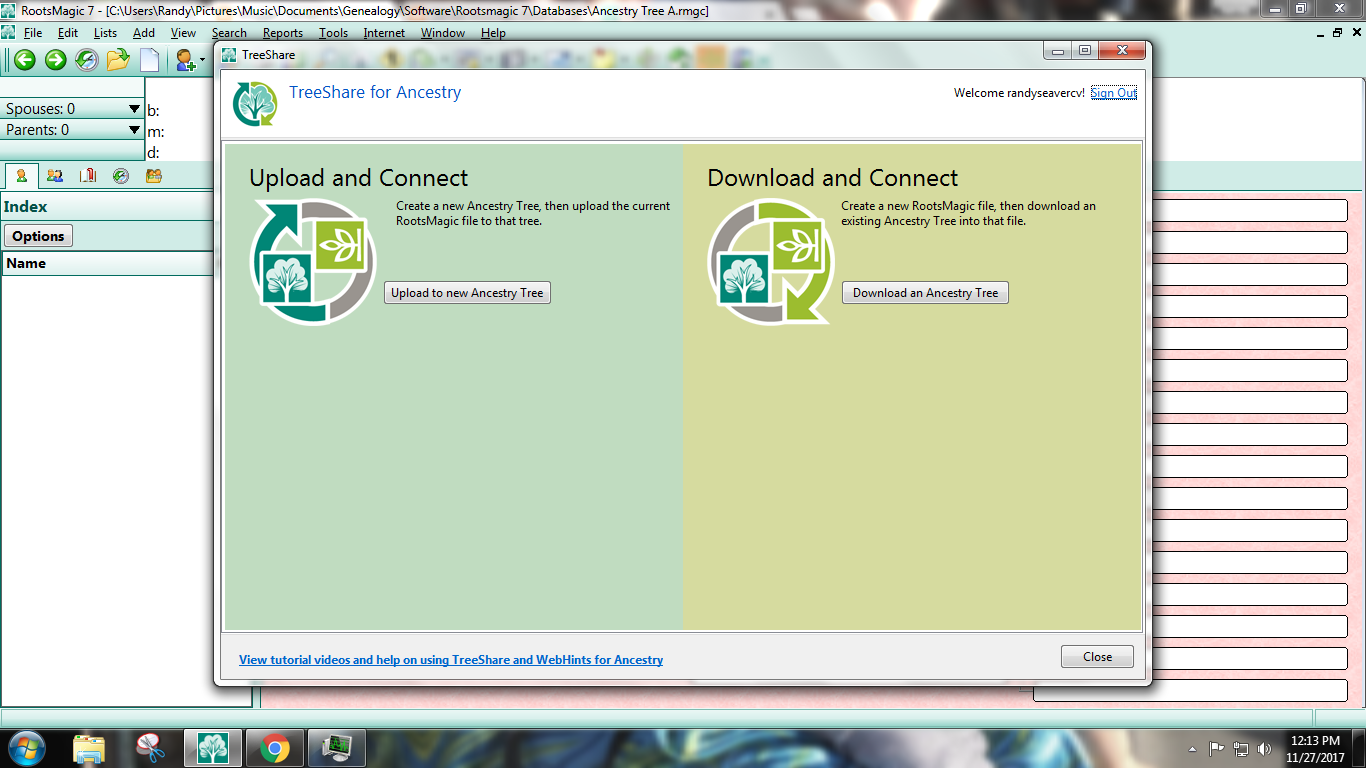The height and width of the screenshot is (768, 1366).
Task: Open the Reports menu
Action: [x=283, y=33]
